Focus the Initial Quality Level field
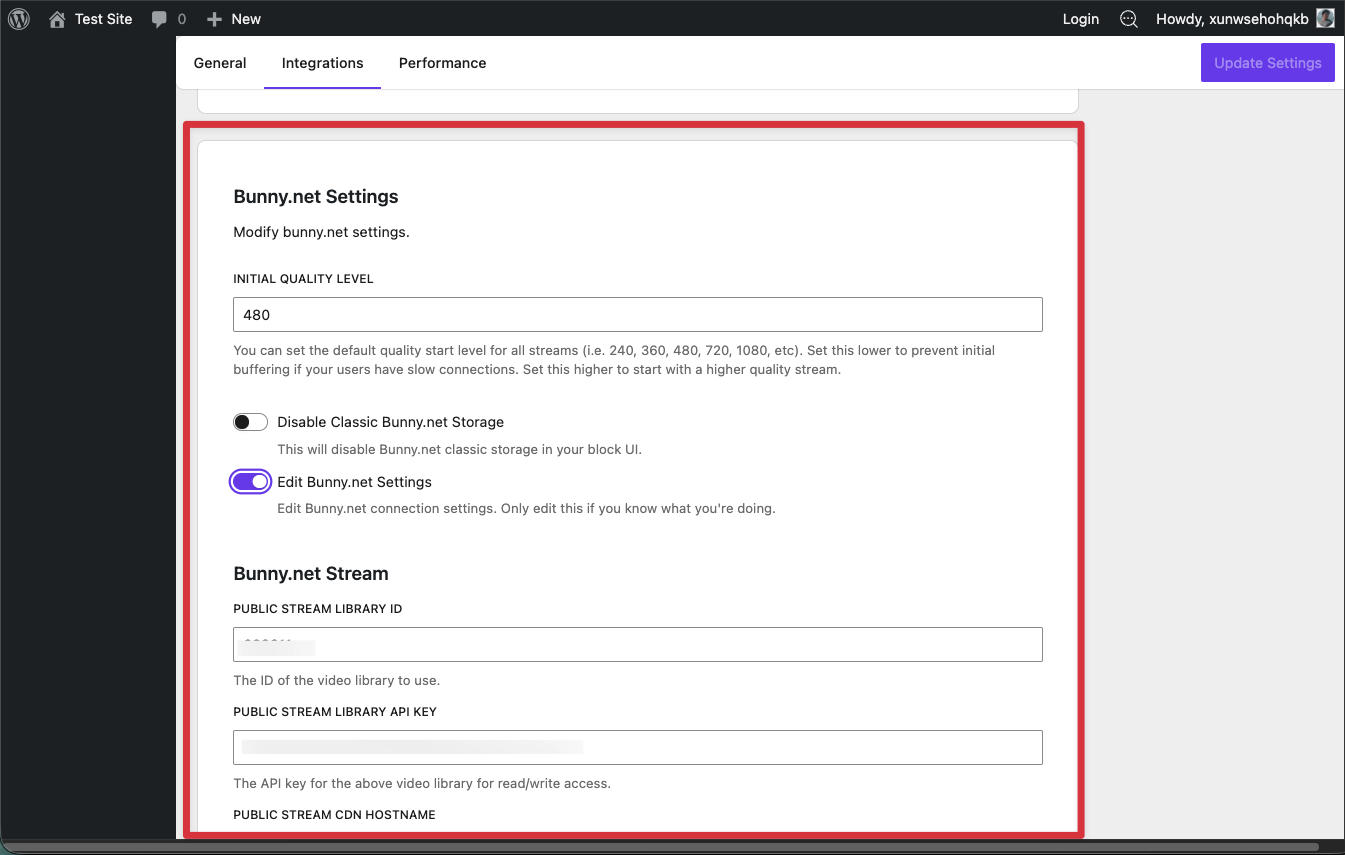Screen dimensions: 1345x855 coord(637,314)
